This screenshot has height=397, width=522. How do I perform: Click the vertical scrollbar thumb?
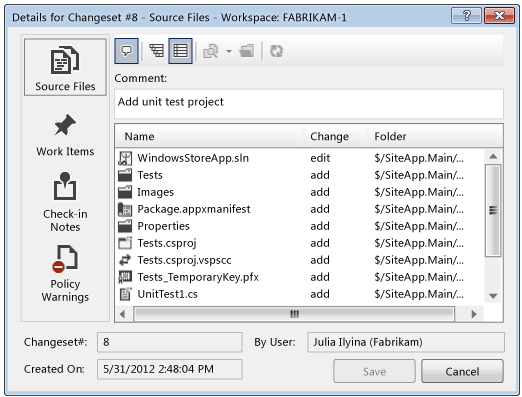coord(493,211)
